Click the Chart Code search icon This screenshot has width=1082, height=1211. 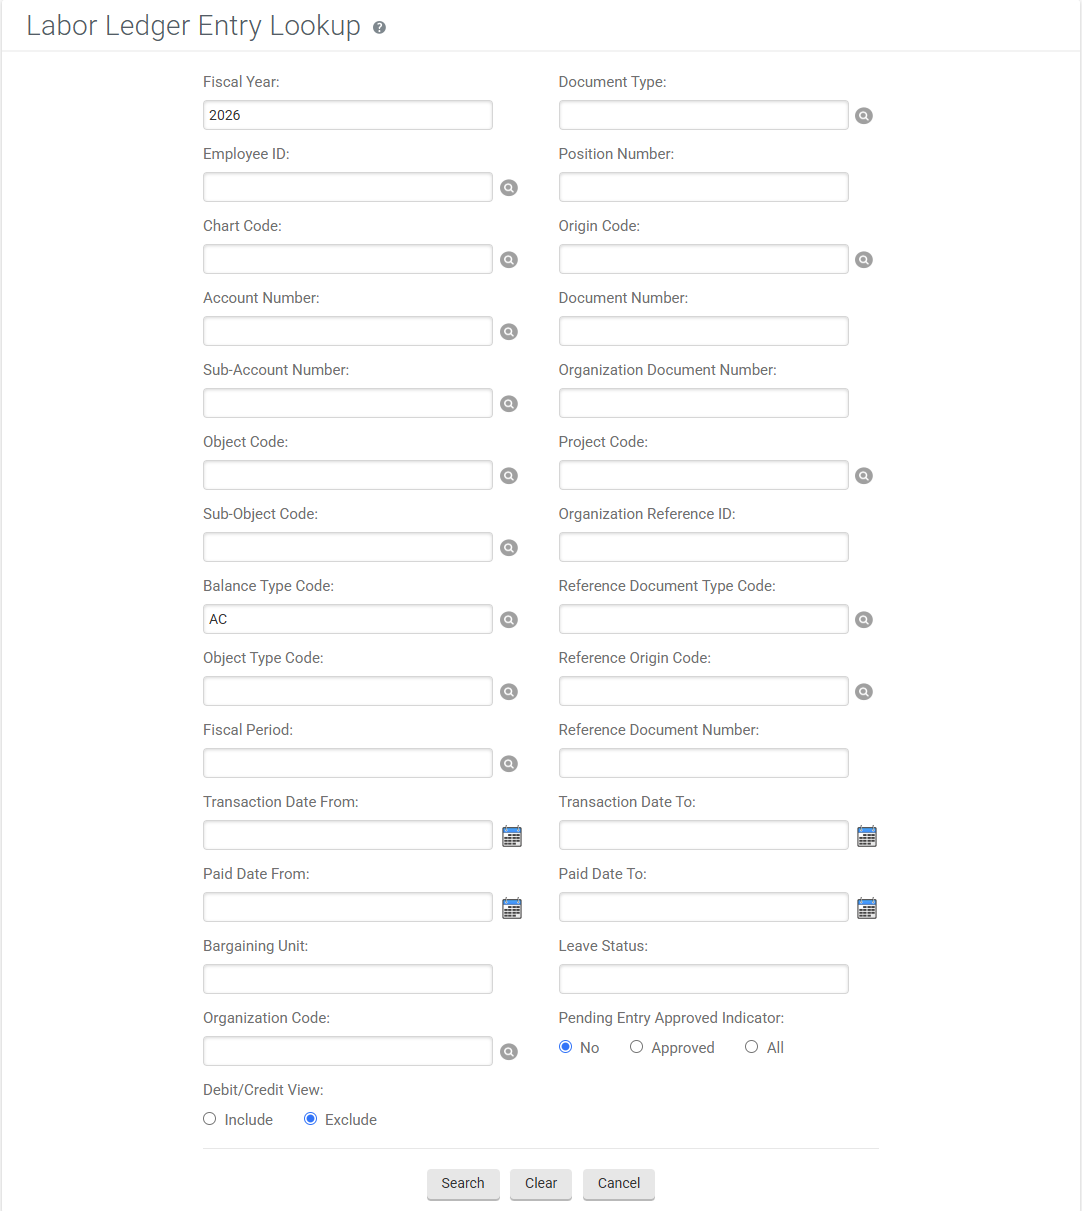pos(509,260)
